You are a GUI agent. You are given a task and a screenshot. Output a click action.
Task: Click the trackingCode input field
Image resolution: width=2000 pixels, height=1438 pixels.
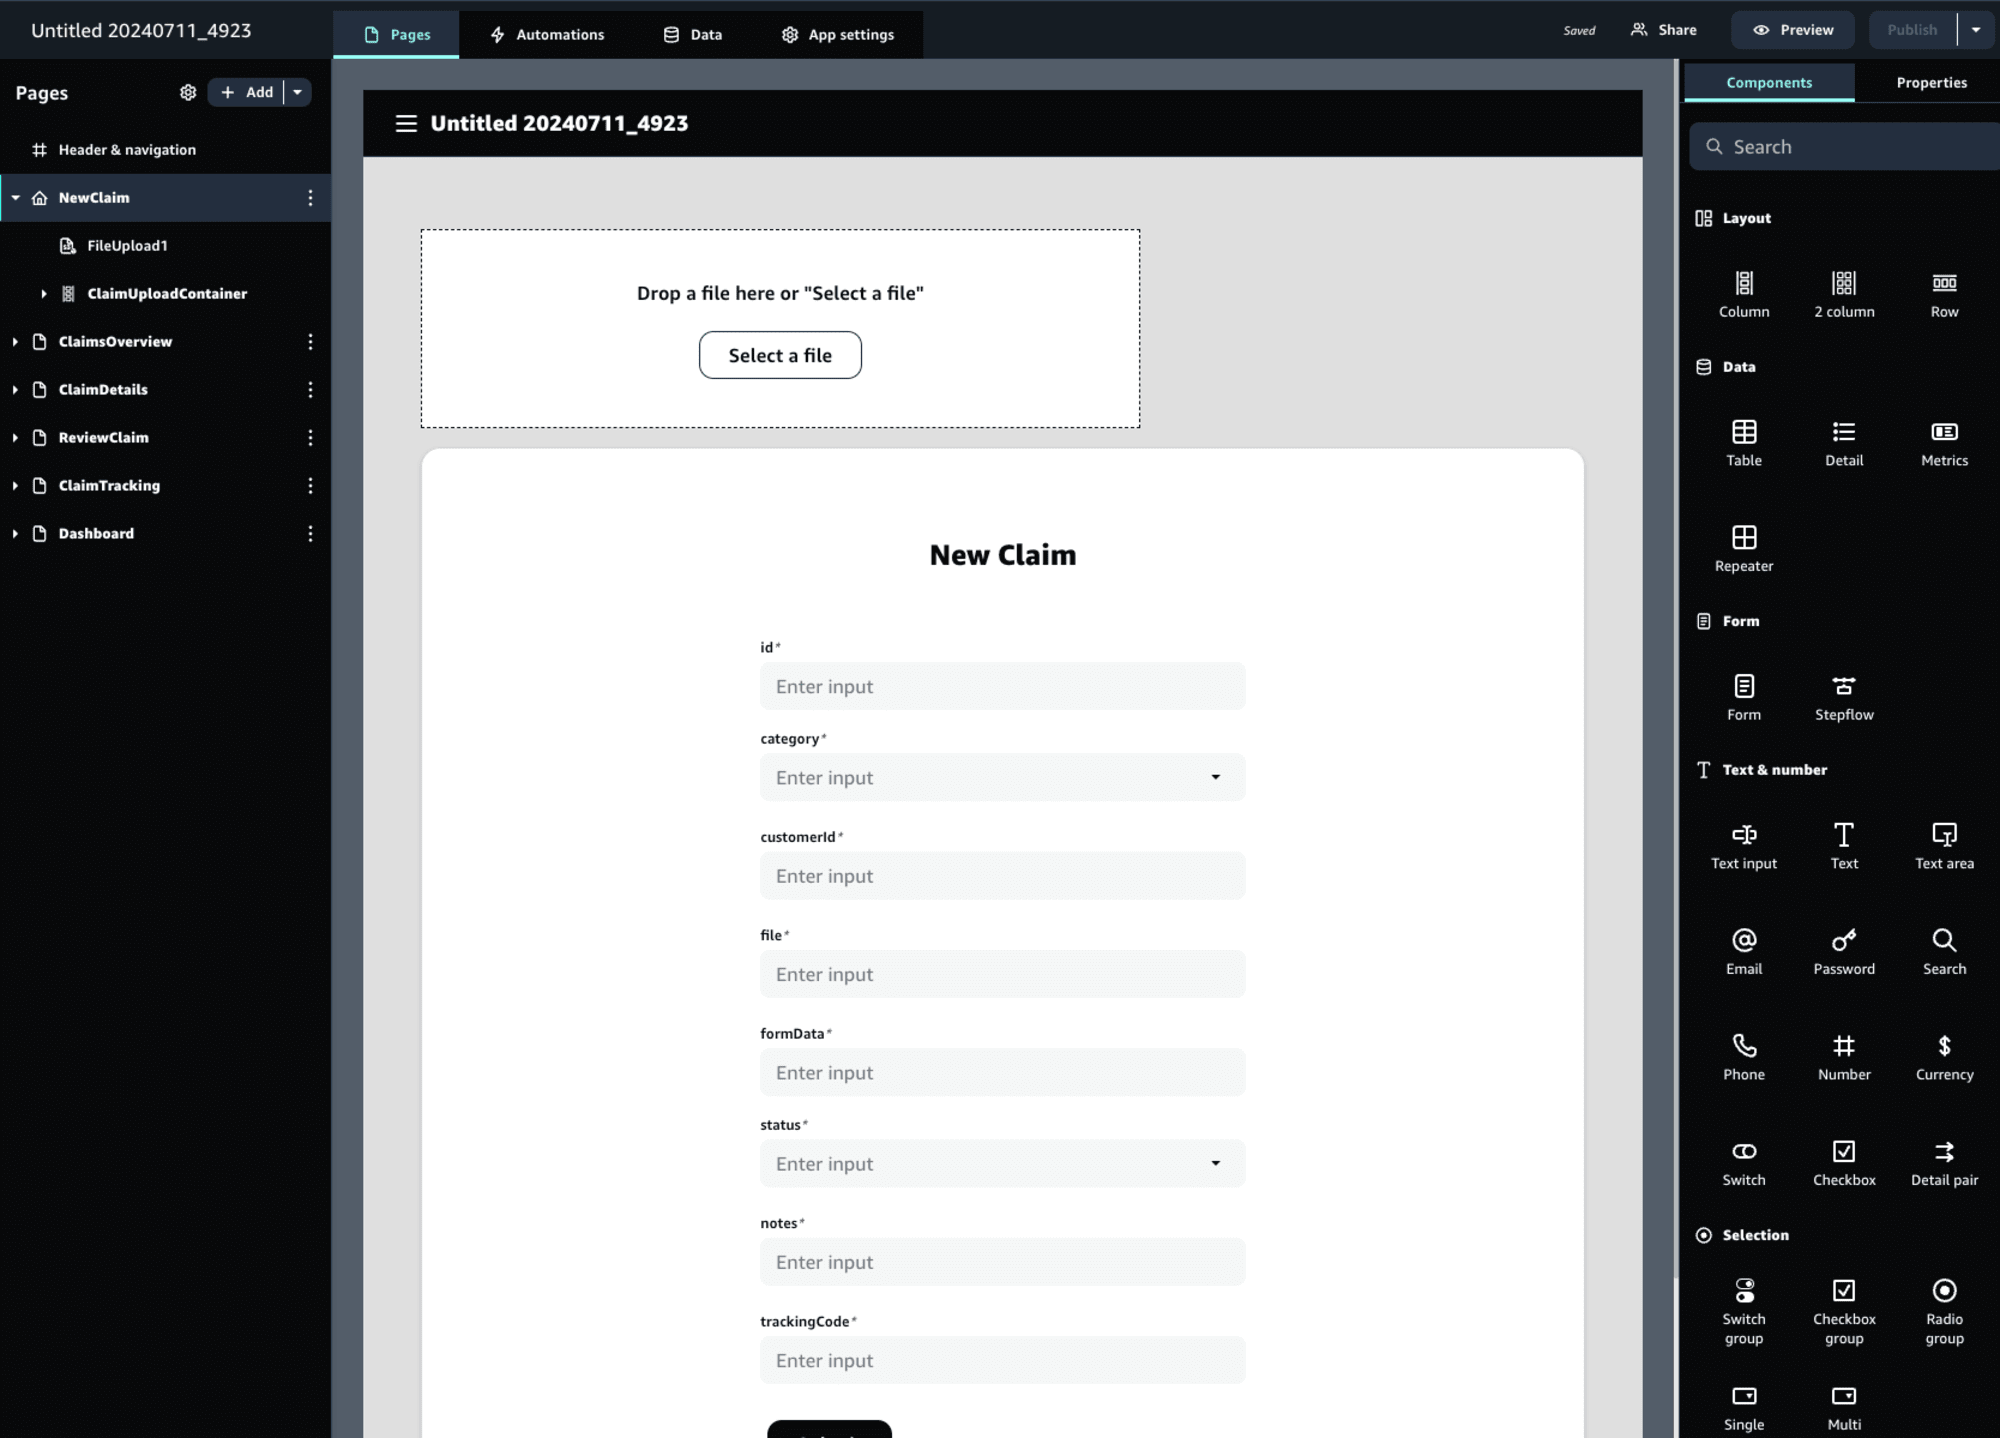pos(1002,1360)
